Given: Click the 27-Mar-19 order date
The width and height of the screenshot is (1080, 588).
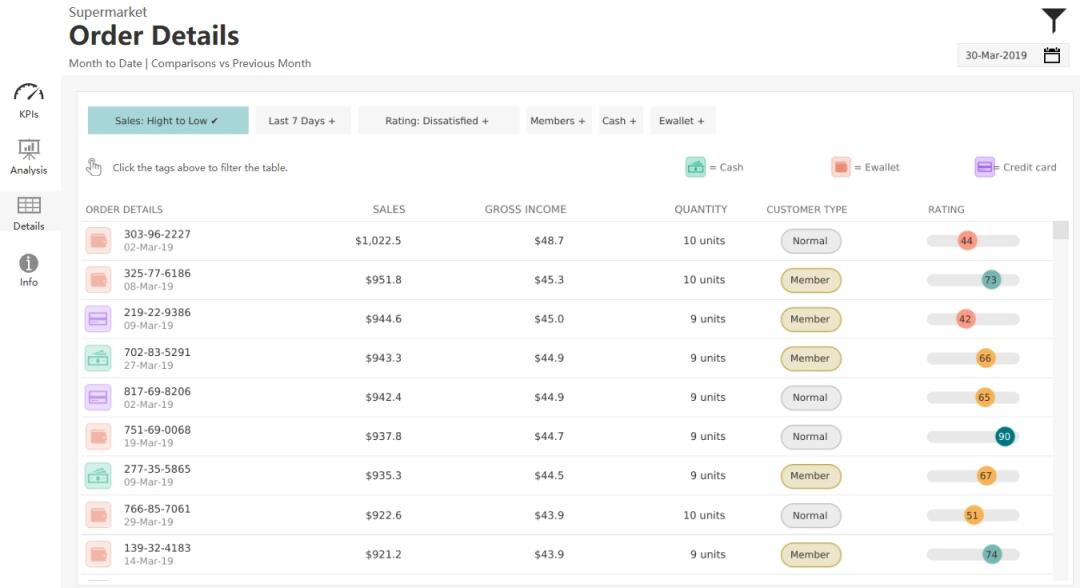Looking at the screenshot, I should (148, 366).
